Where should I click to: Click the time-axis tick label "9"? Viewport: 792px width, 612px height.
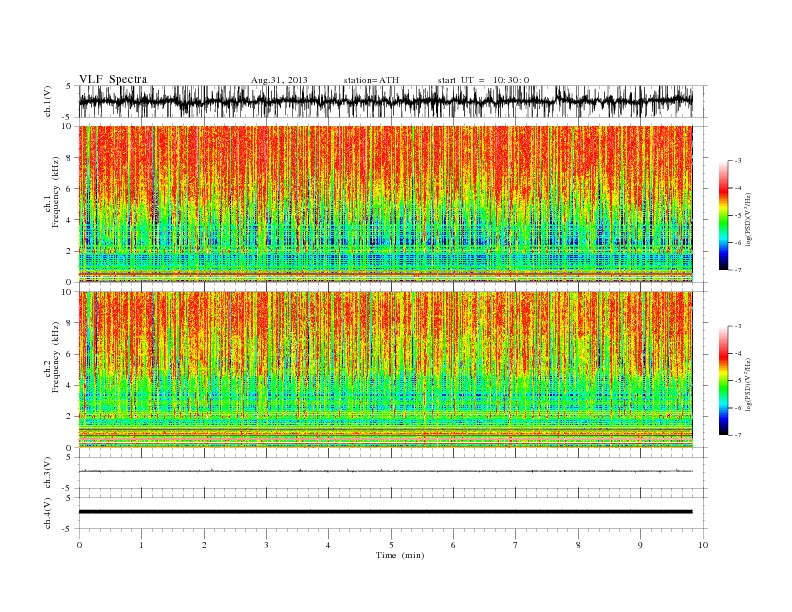pos(640,545)
